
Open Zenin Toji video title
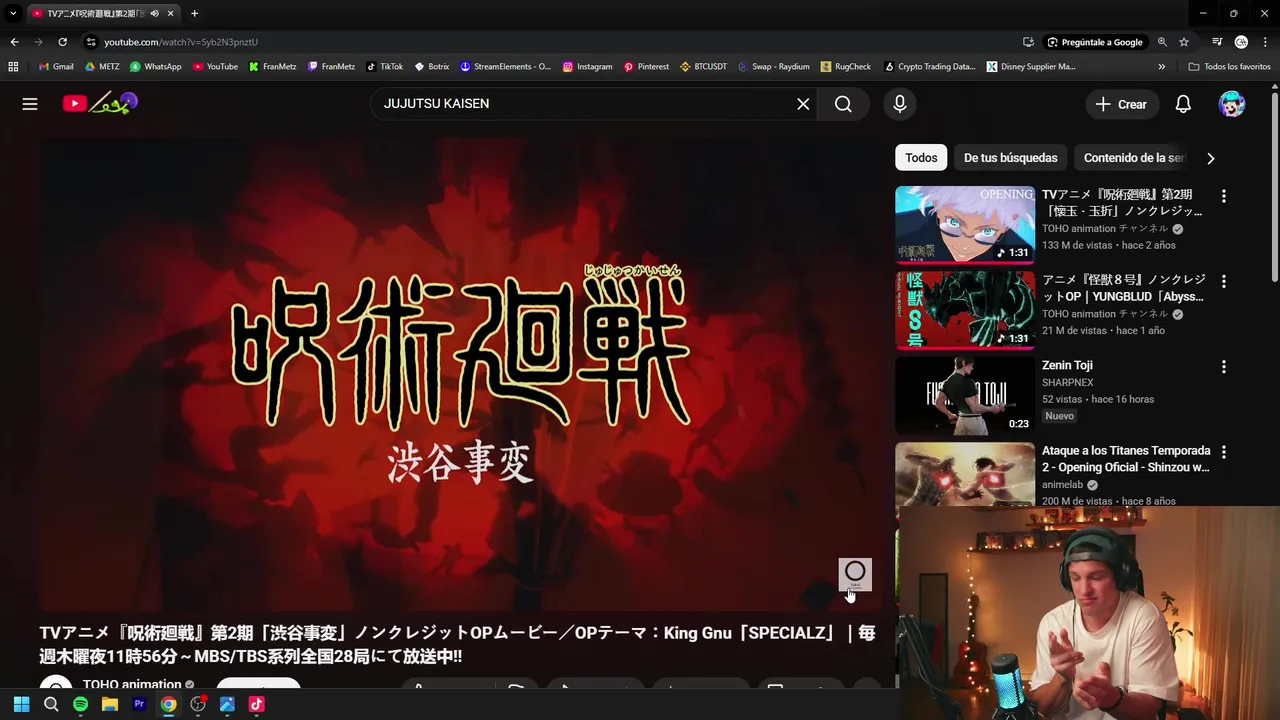tap(1067, 365)
